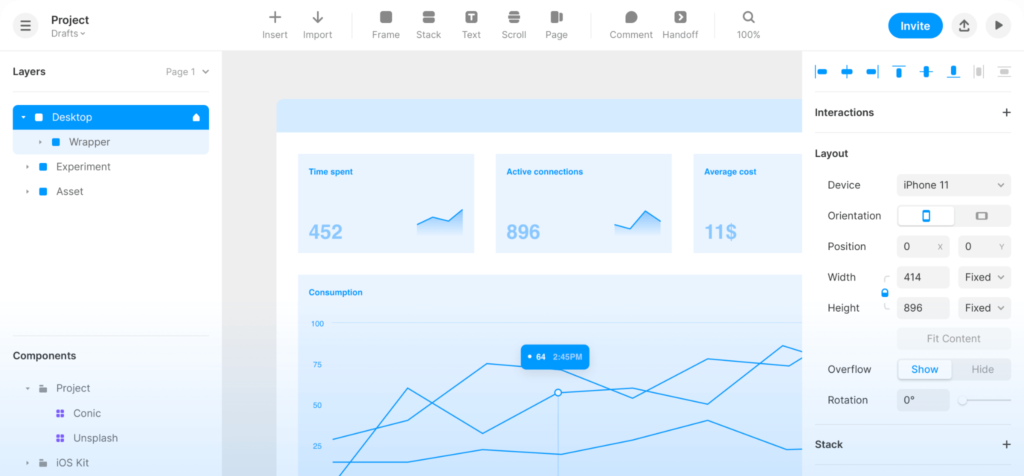Click the Fit Content button

953,338
